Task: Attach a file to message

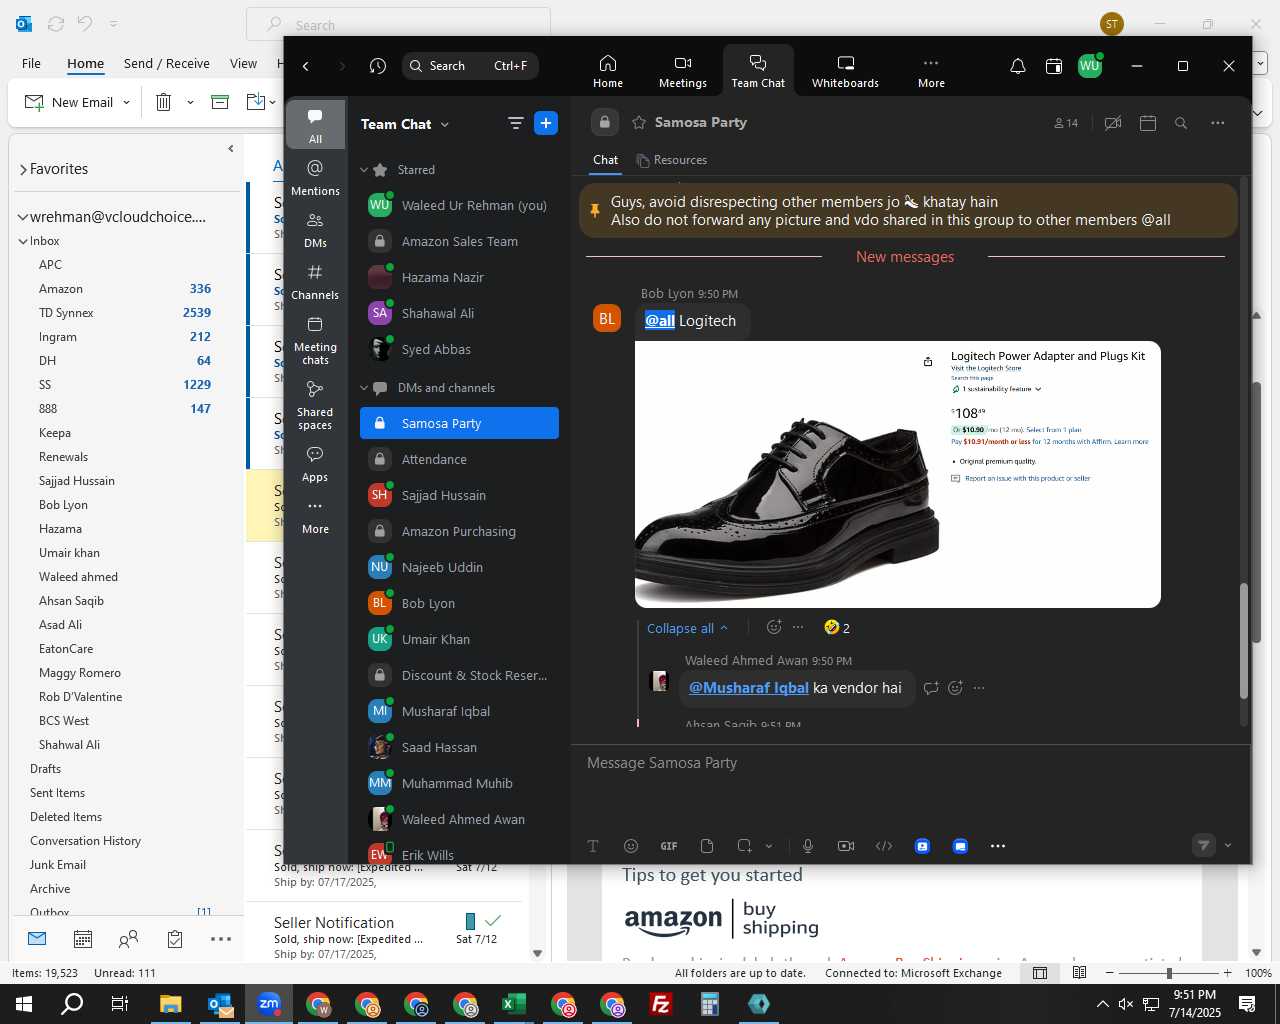Action: (707, 846)
